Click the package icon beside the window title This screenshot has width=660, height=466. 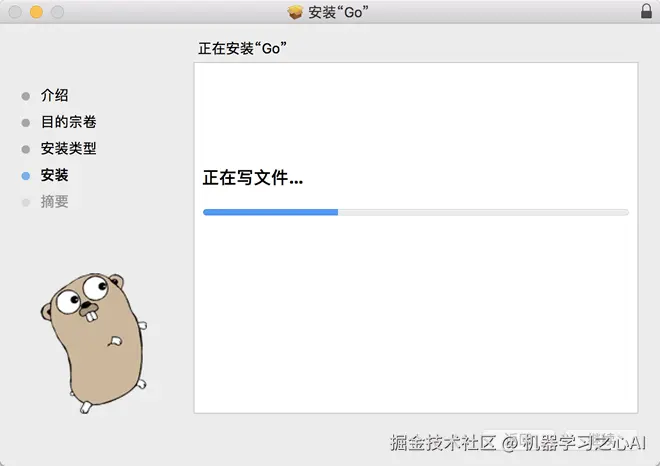[x=295, y=12]
